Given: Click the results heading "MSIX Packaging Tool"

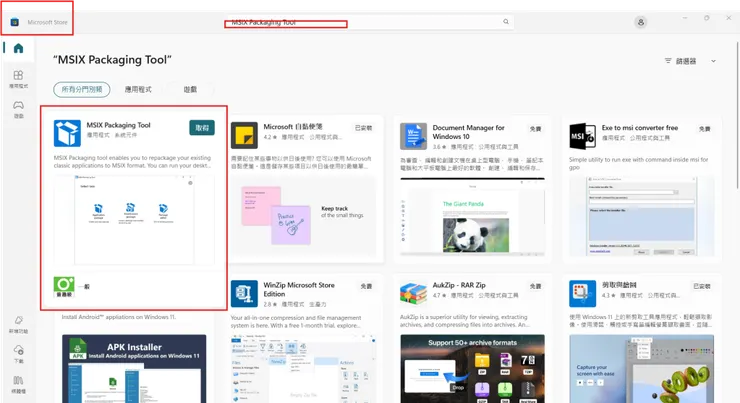Looking at the screenshot, I should [x=112, y=60].
